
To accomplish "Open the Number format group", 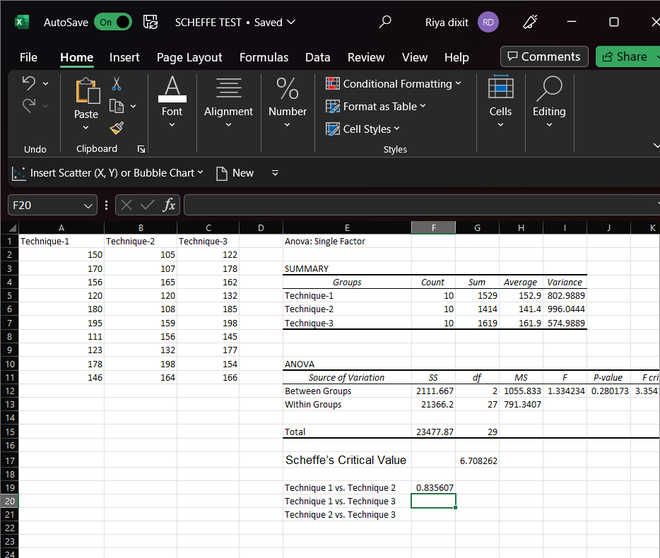I will click(x=287, y=103).
